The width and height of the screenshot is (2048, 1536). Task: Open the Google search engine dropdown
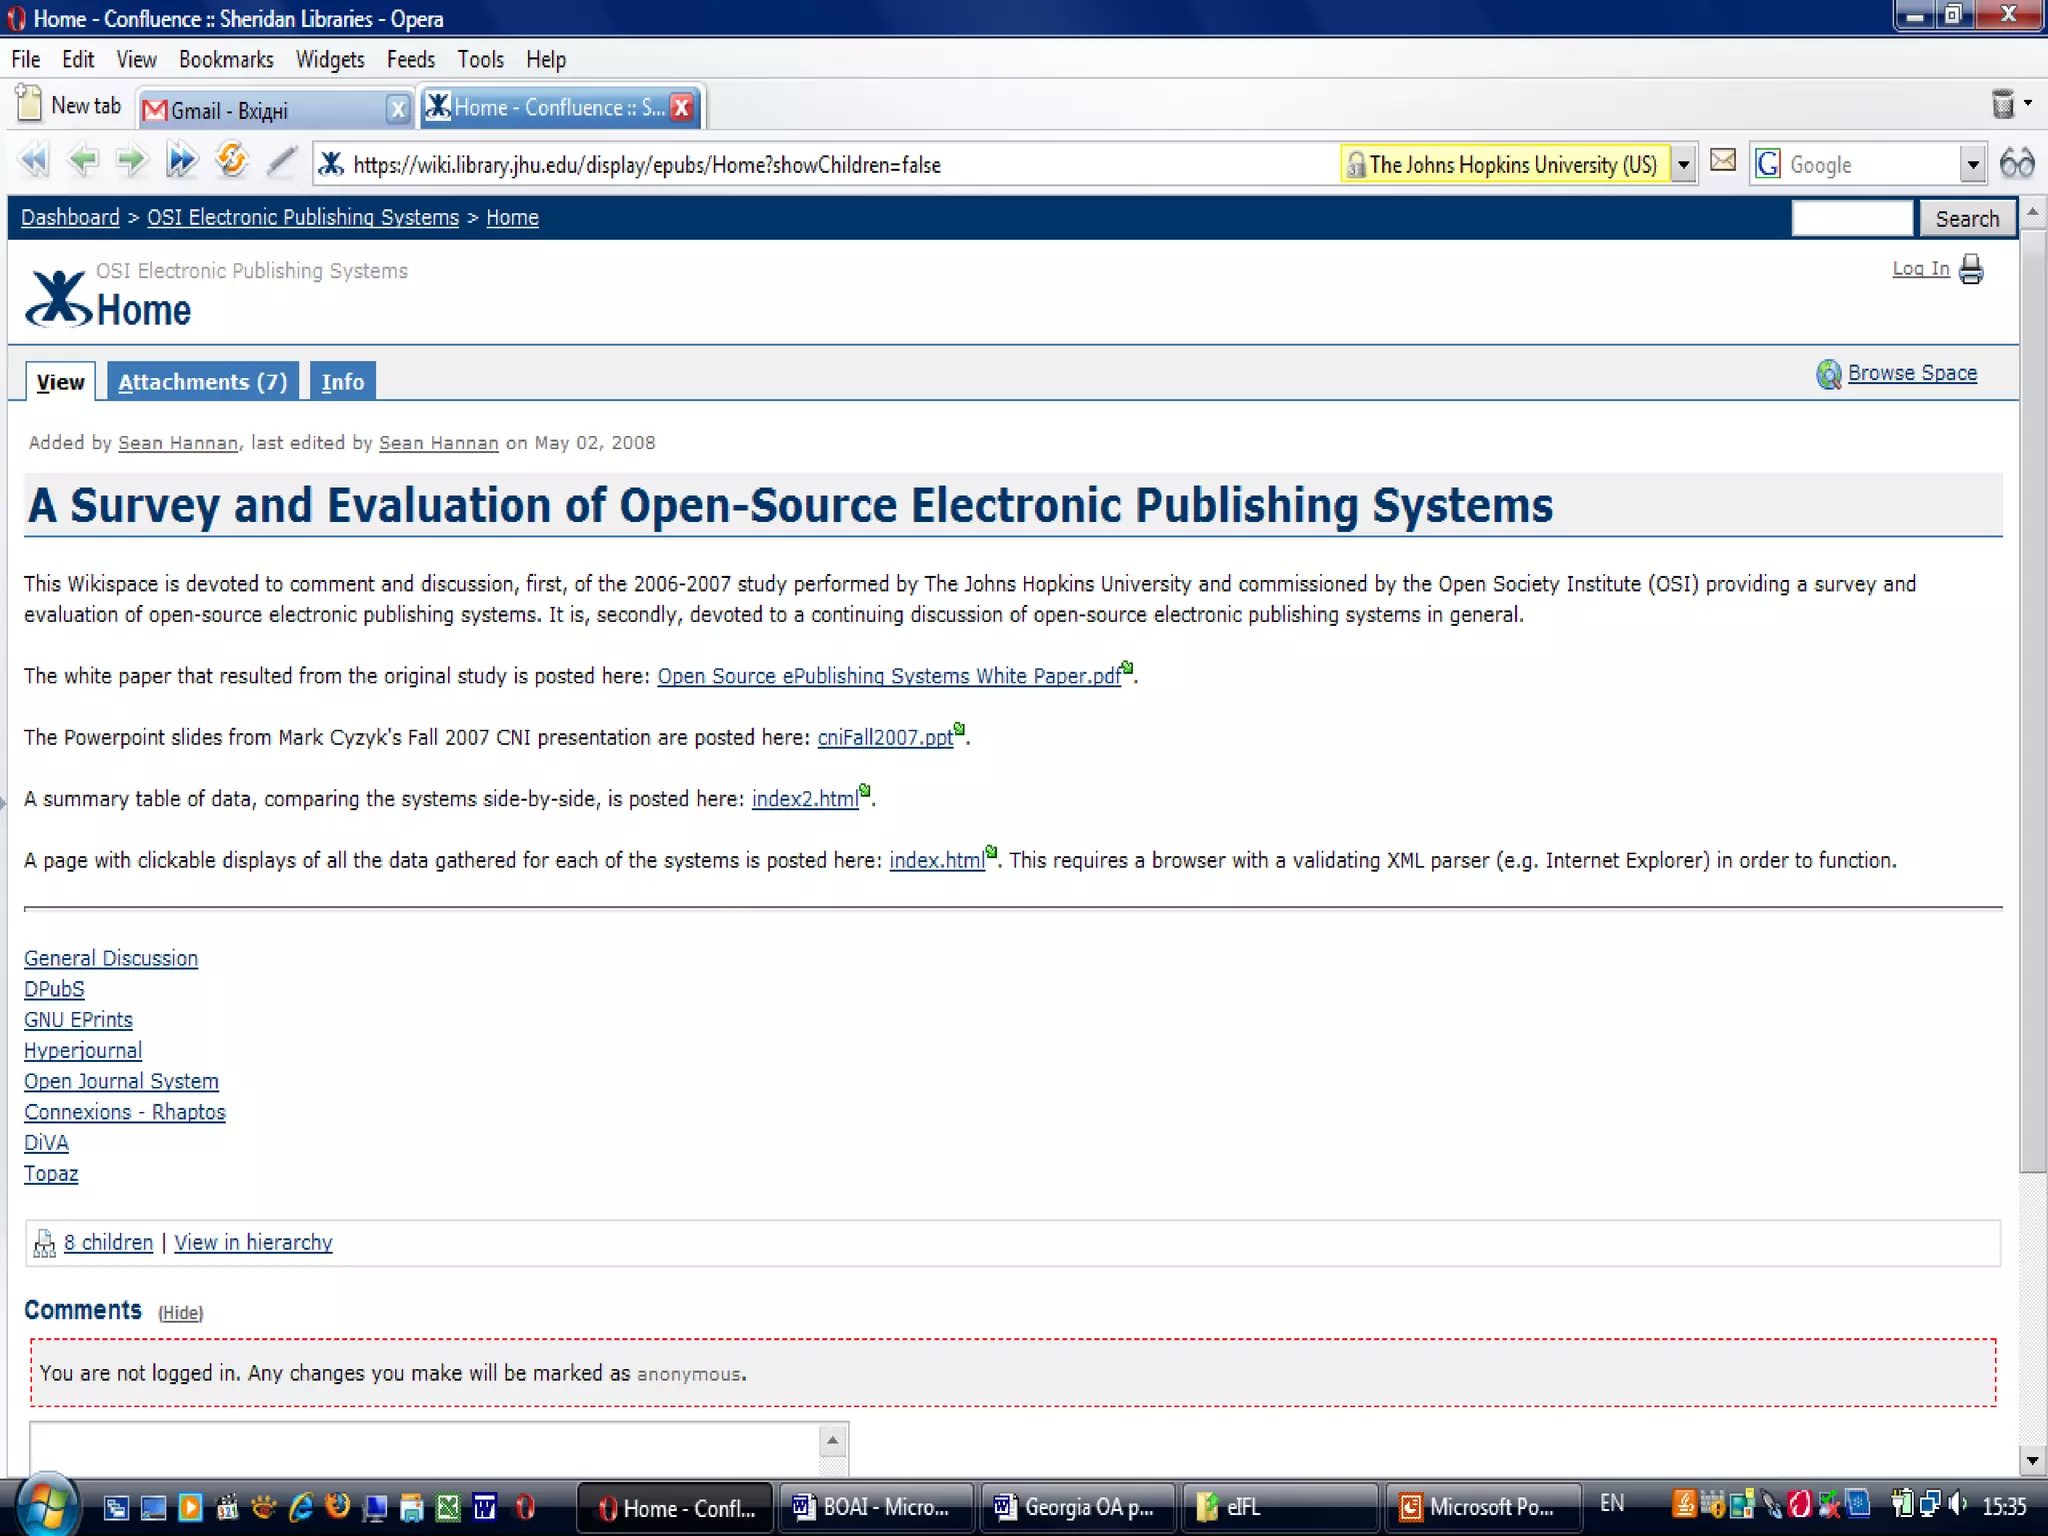(1972, 164)
